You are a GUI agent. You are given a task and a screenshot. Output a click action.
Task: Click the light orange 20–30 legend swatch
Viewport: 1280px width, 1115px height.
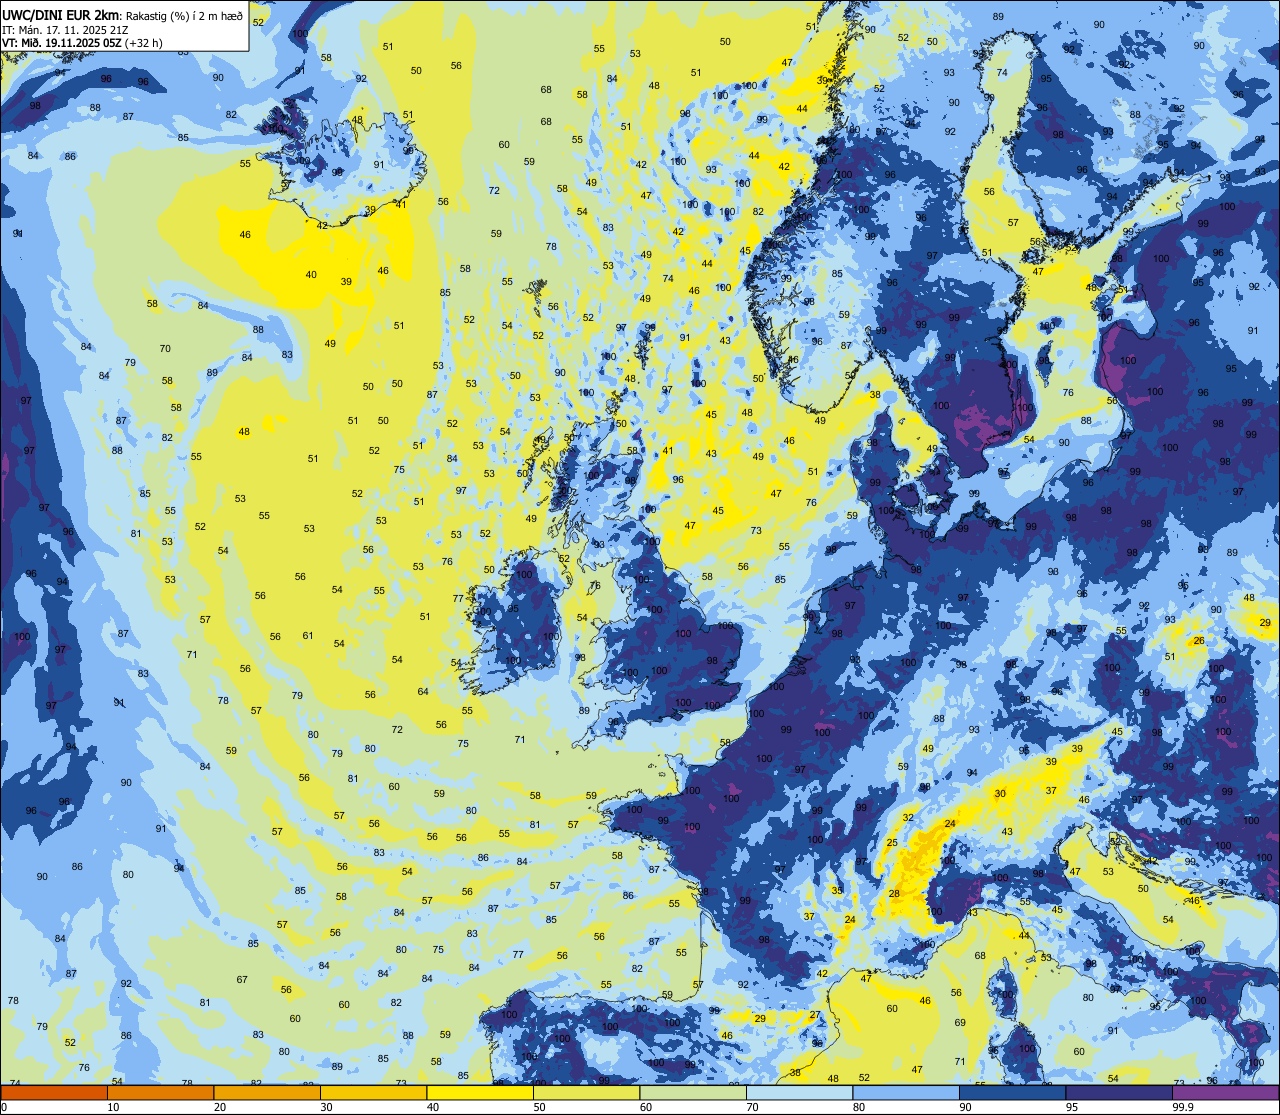coord(267,1093)
